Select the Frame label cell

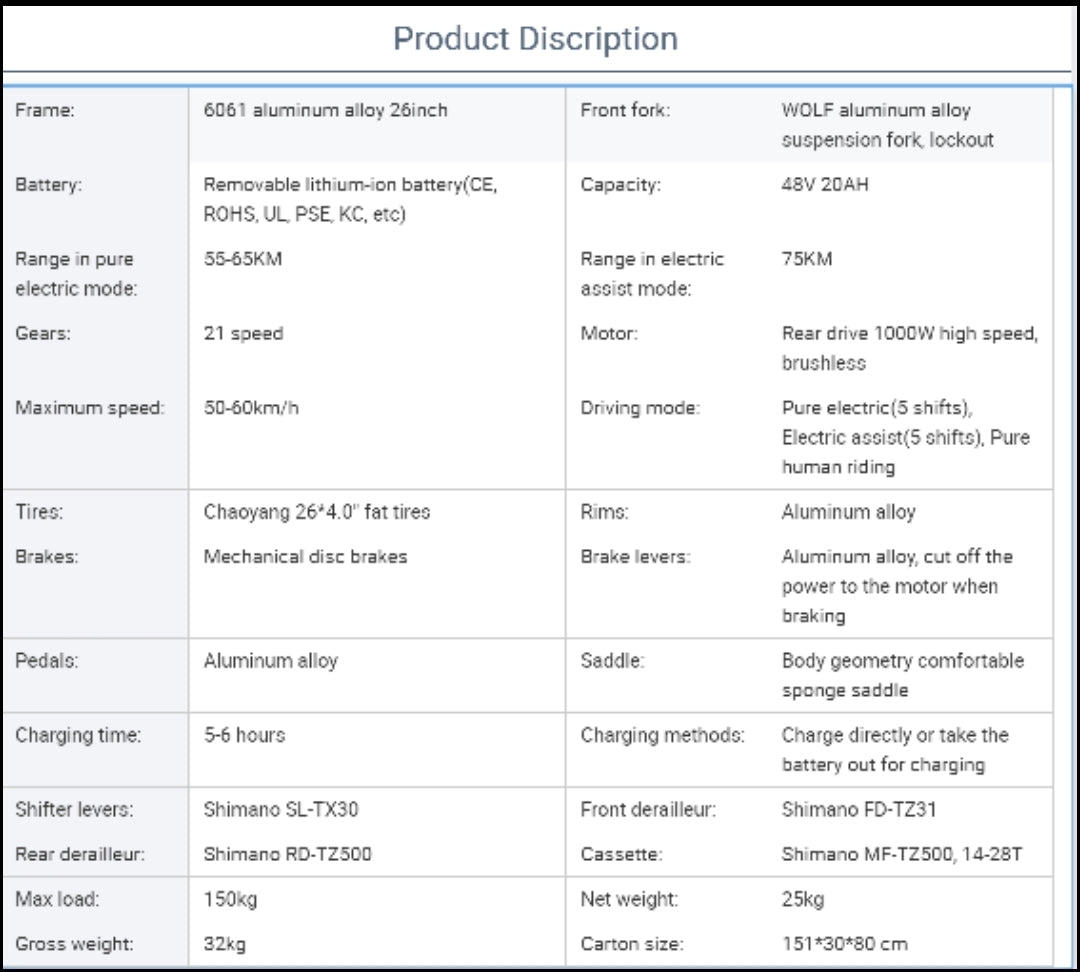[45, 110]
